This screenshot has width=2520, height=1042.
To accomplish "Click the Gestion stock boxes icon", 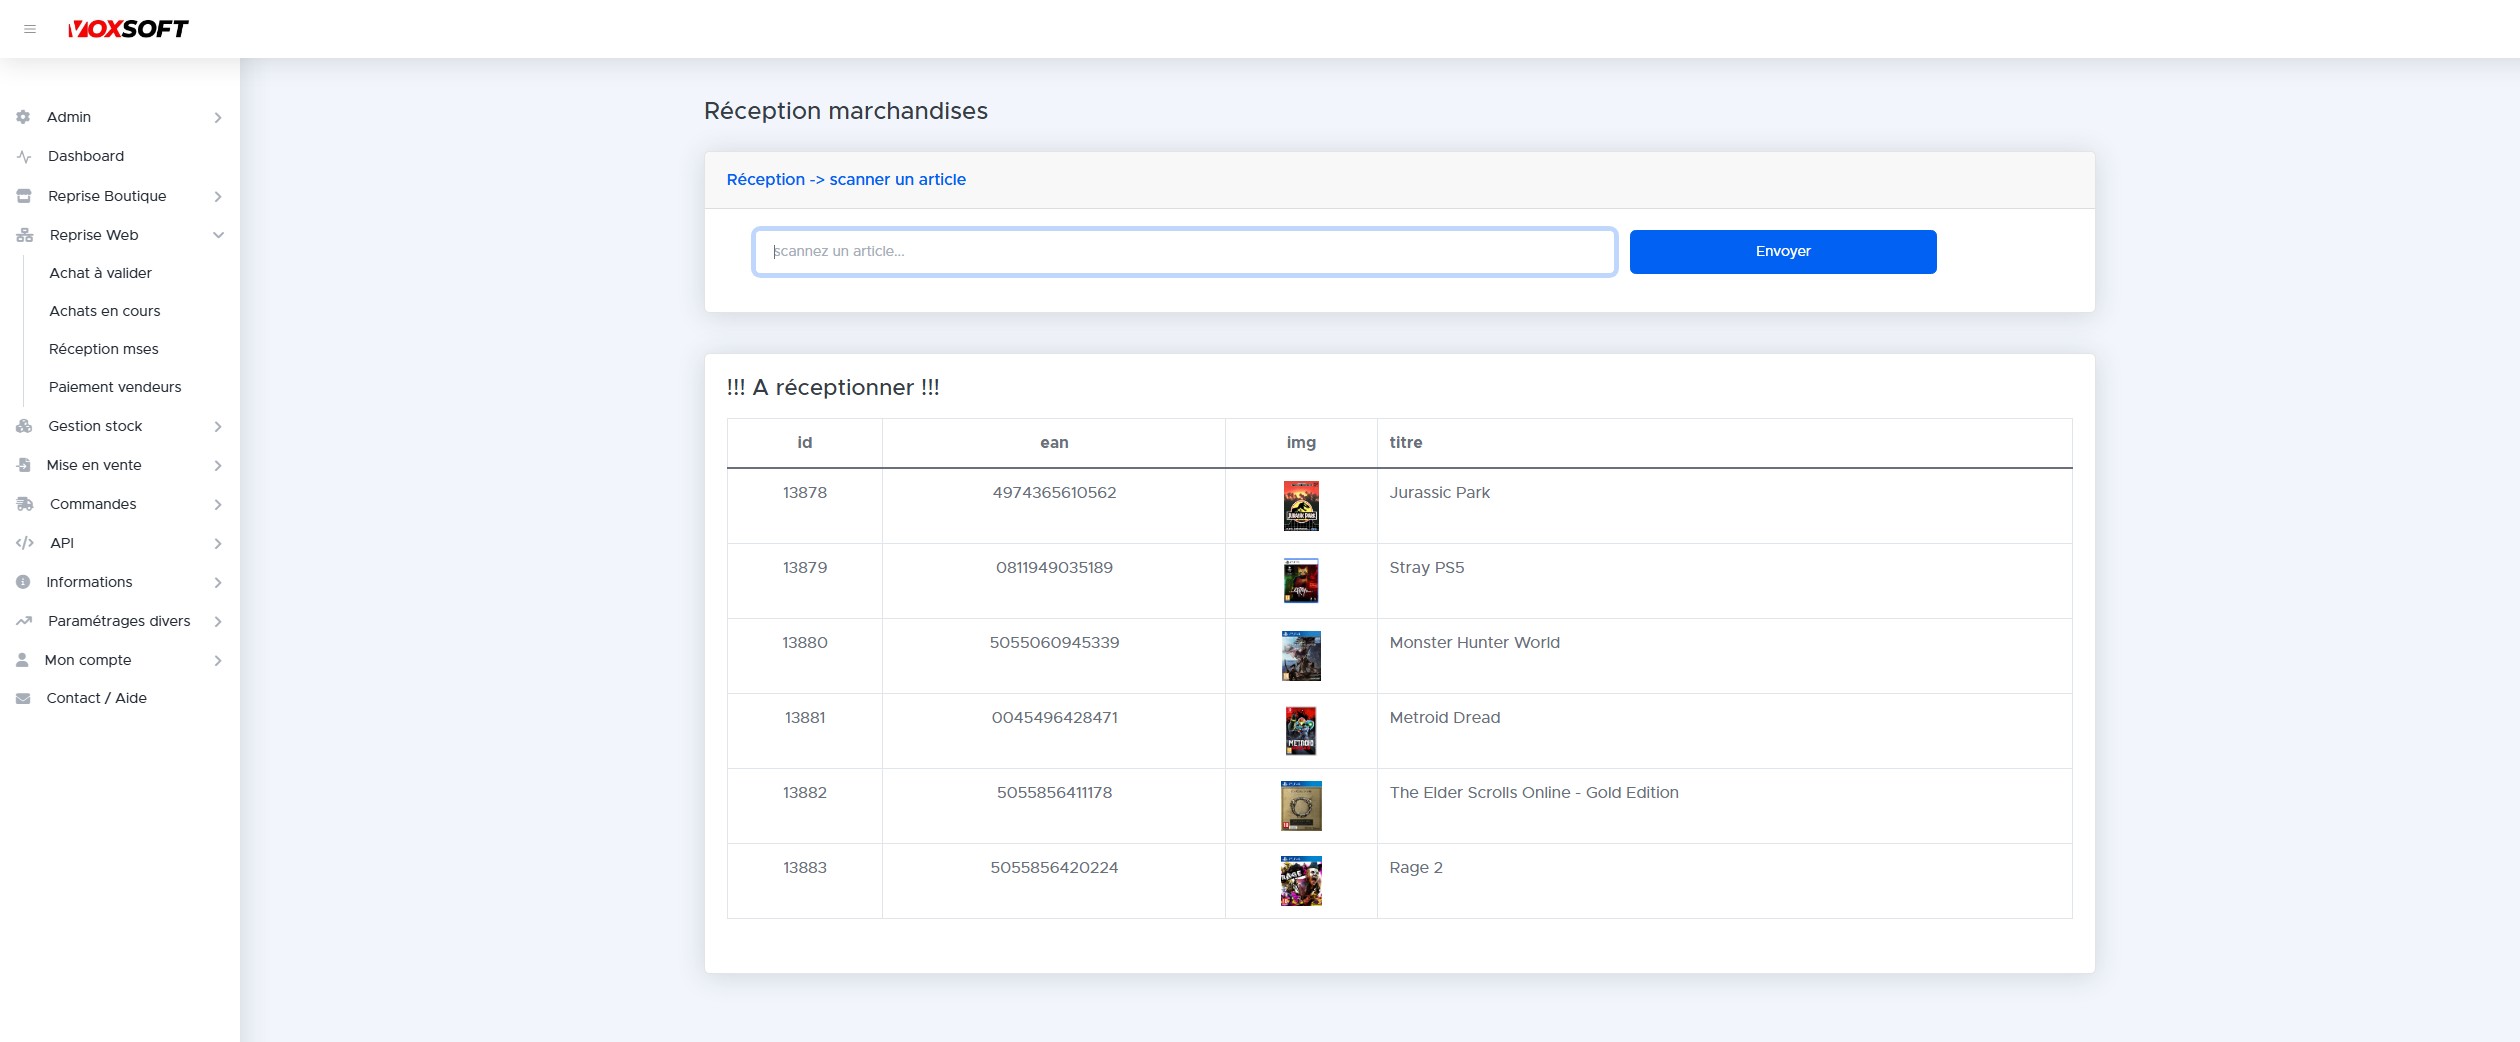I will [24, 426].
